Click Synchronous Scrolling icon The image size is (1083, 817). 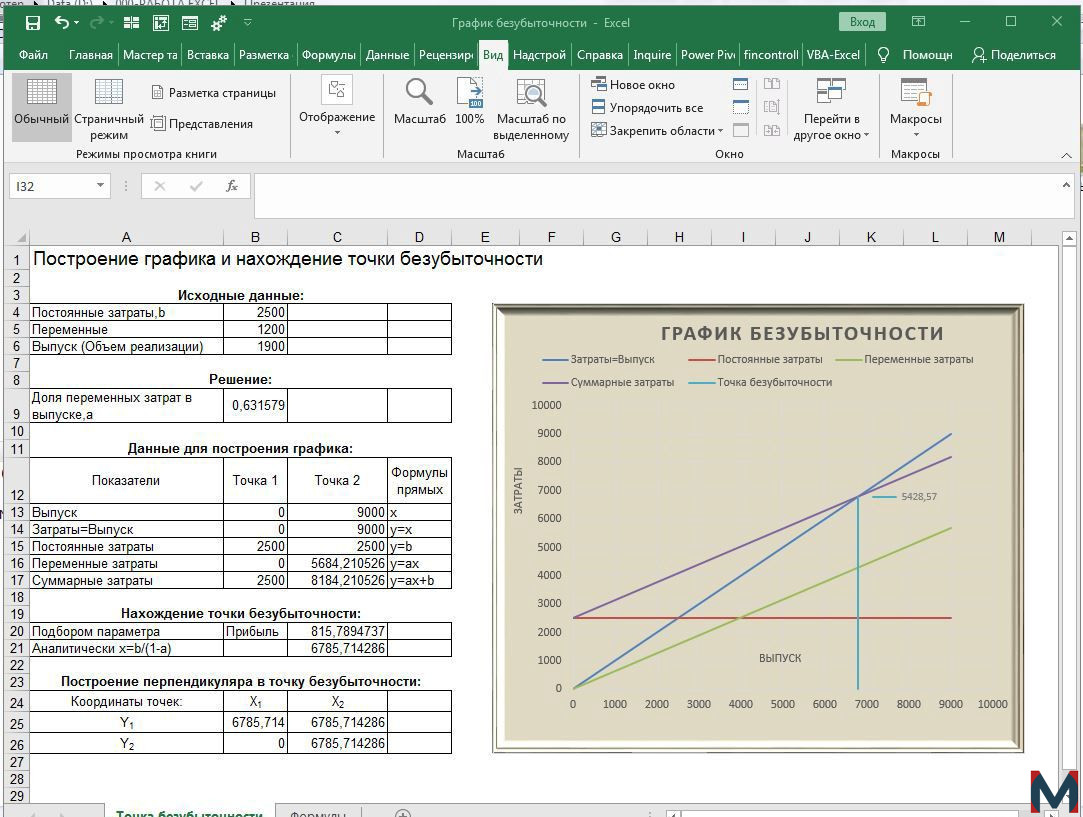coord(771,107)
